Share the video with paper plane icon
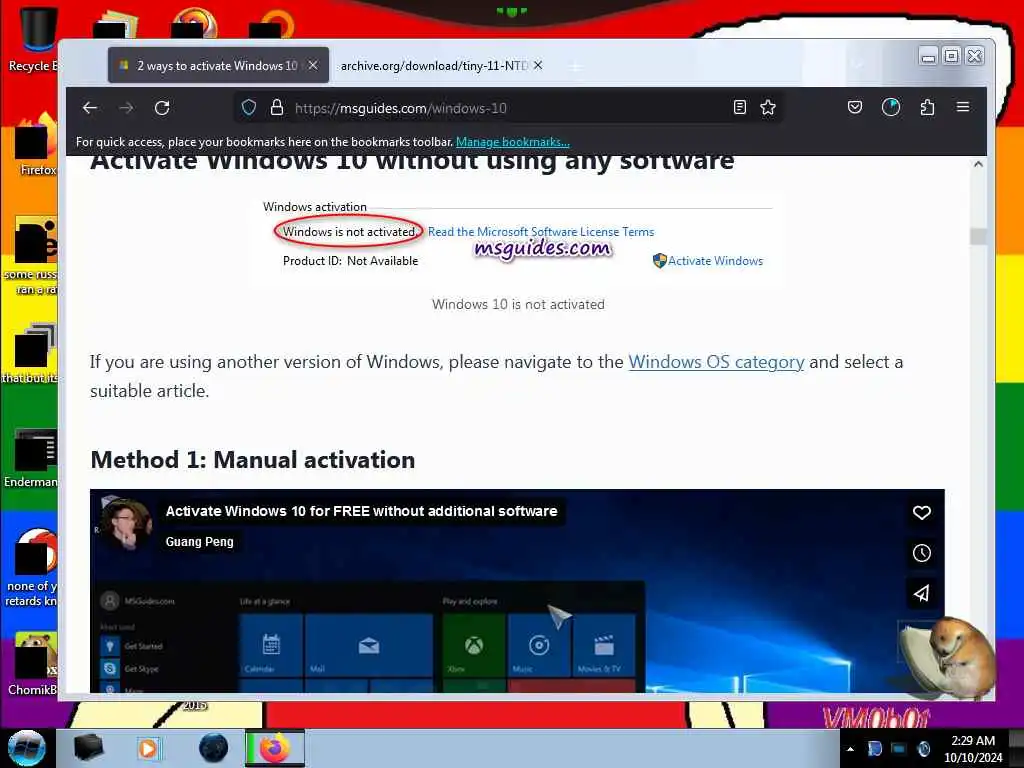This screenshot has height=768, width=1024. (x=921, y=594)
